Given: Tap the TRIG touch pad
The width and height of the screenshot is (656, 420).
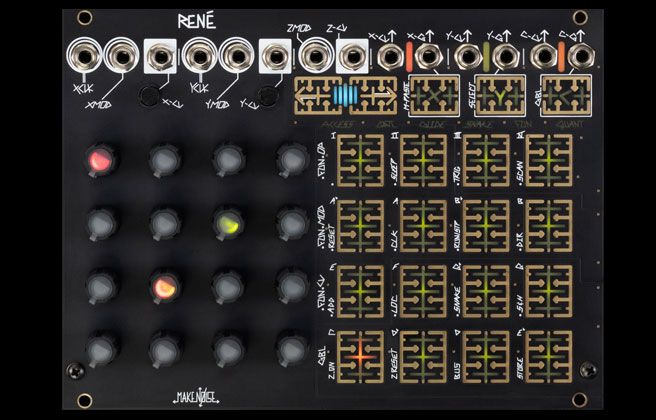Looking at the screenshot, I should click(x=486, y=161).
